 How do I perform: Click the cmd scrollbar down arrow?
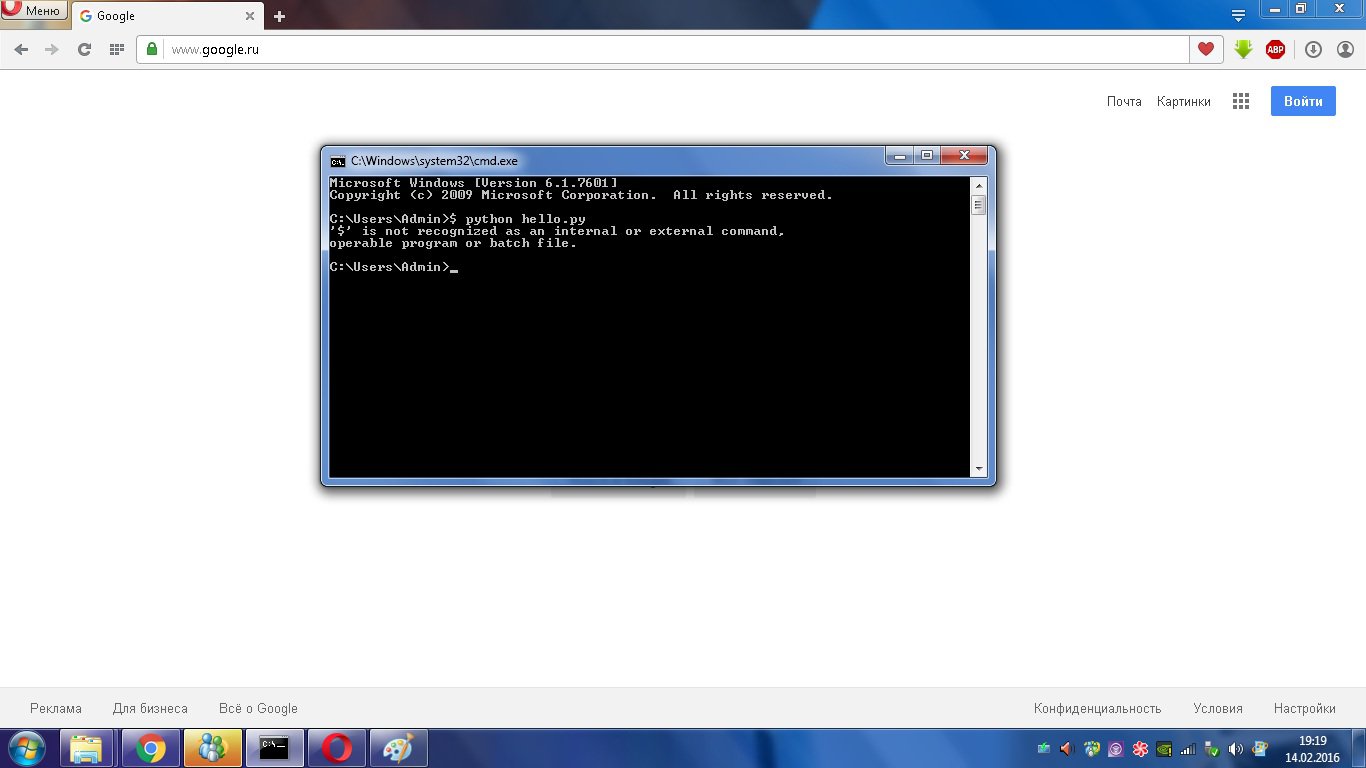(x=979, y=468)
